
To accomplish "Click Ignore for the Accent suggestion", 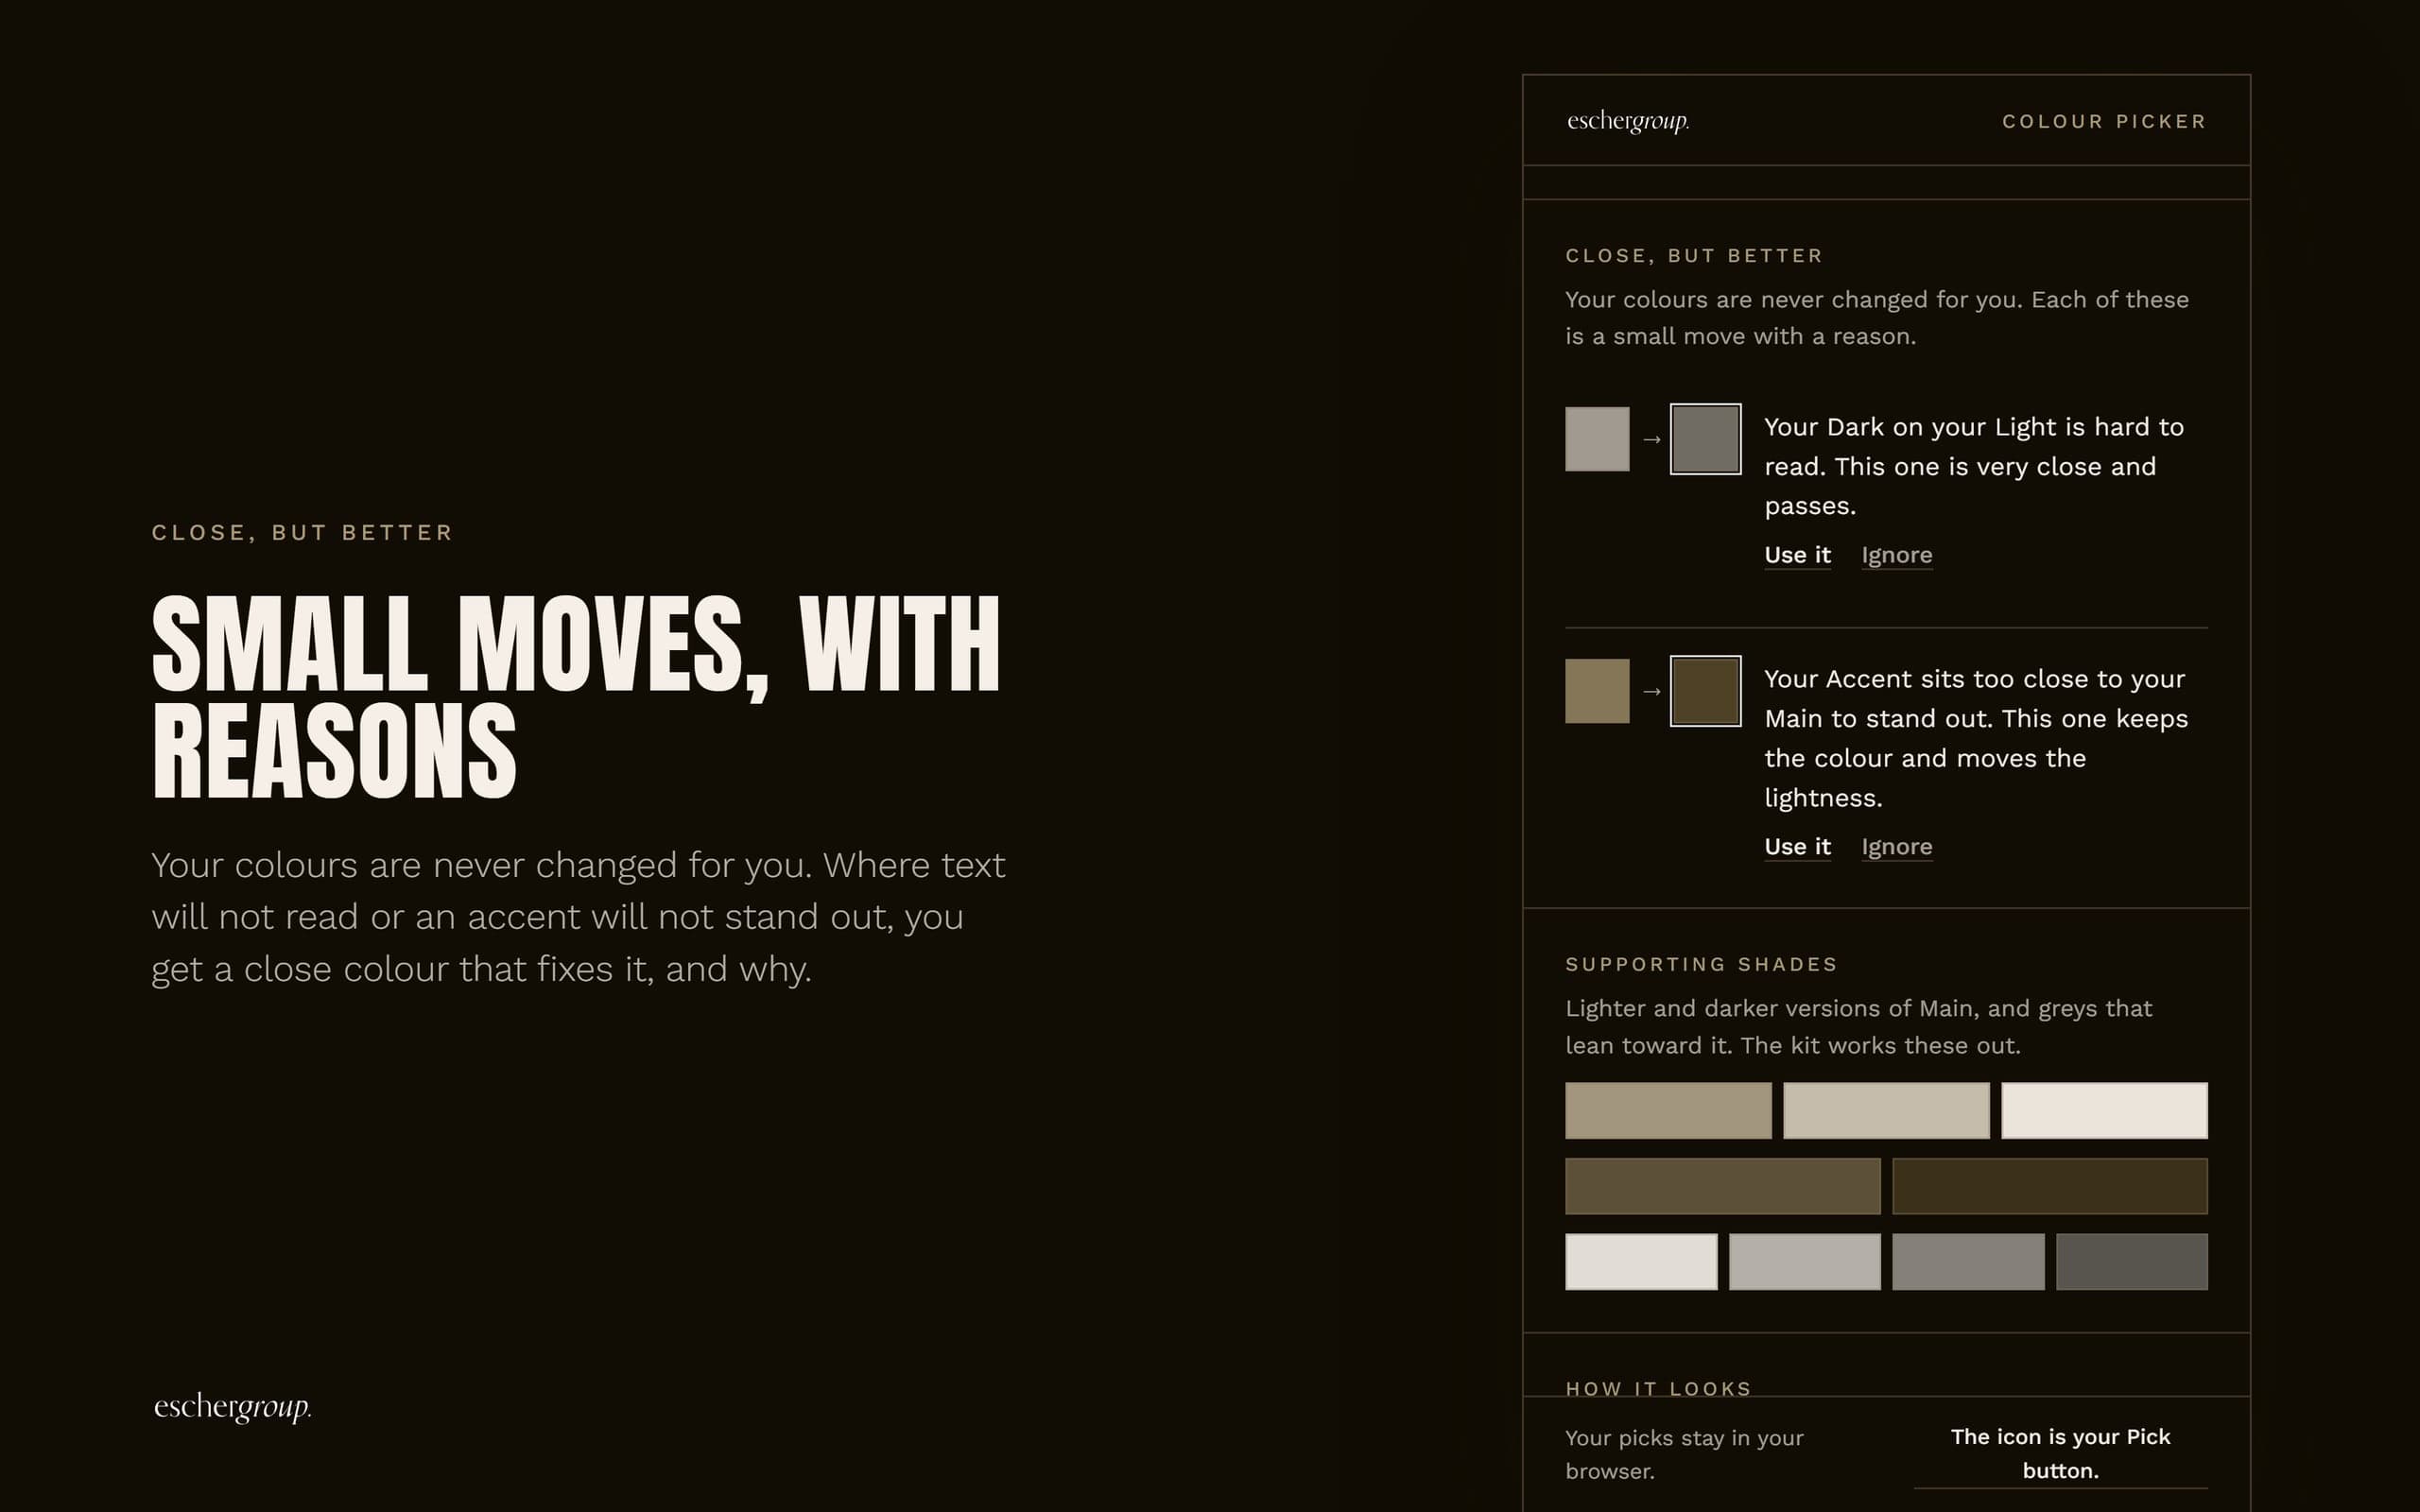I will (x=1896, y=847).
